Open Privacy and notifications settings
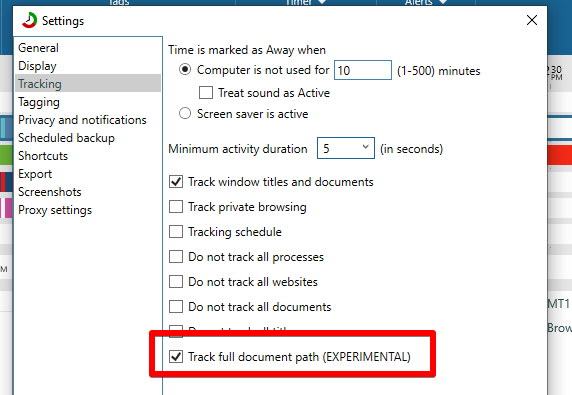Viewport: 572px width, 395px height. coord(82,120)
